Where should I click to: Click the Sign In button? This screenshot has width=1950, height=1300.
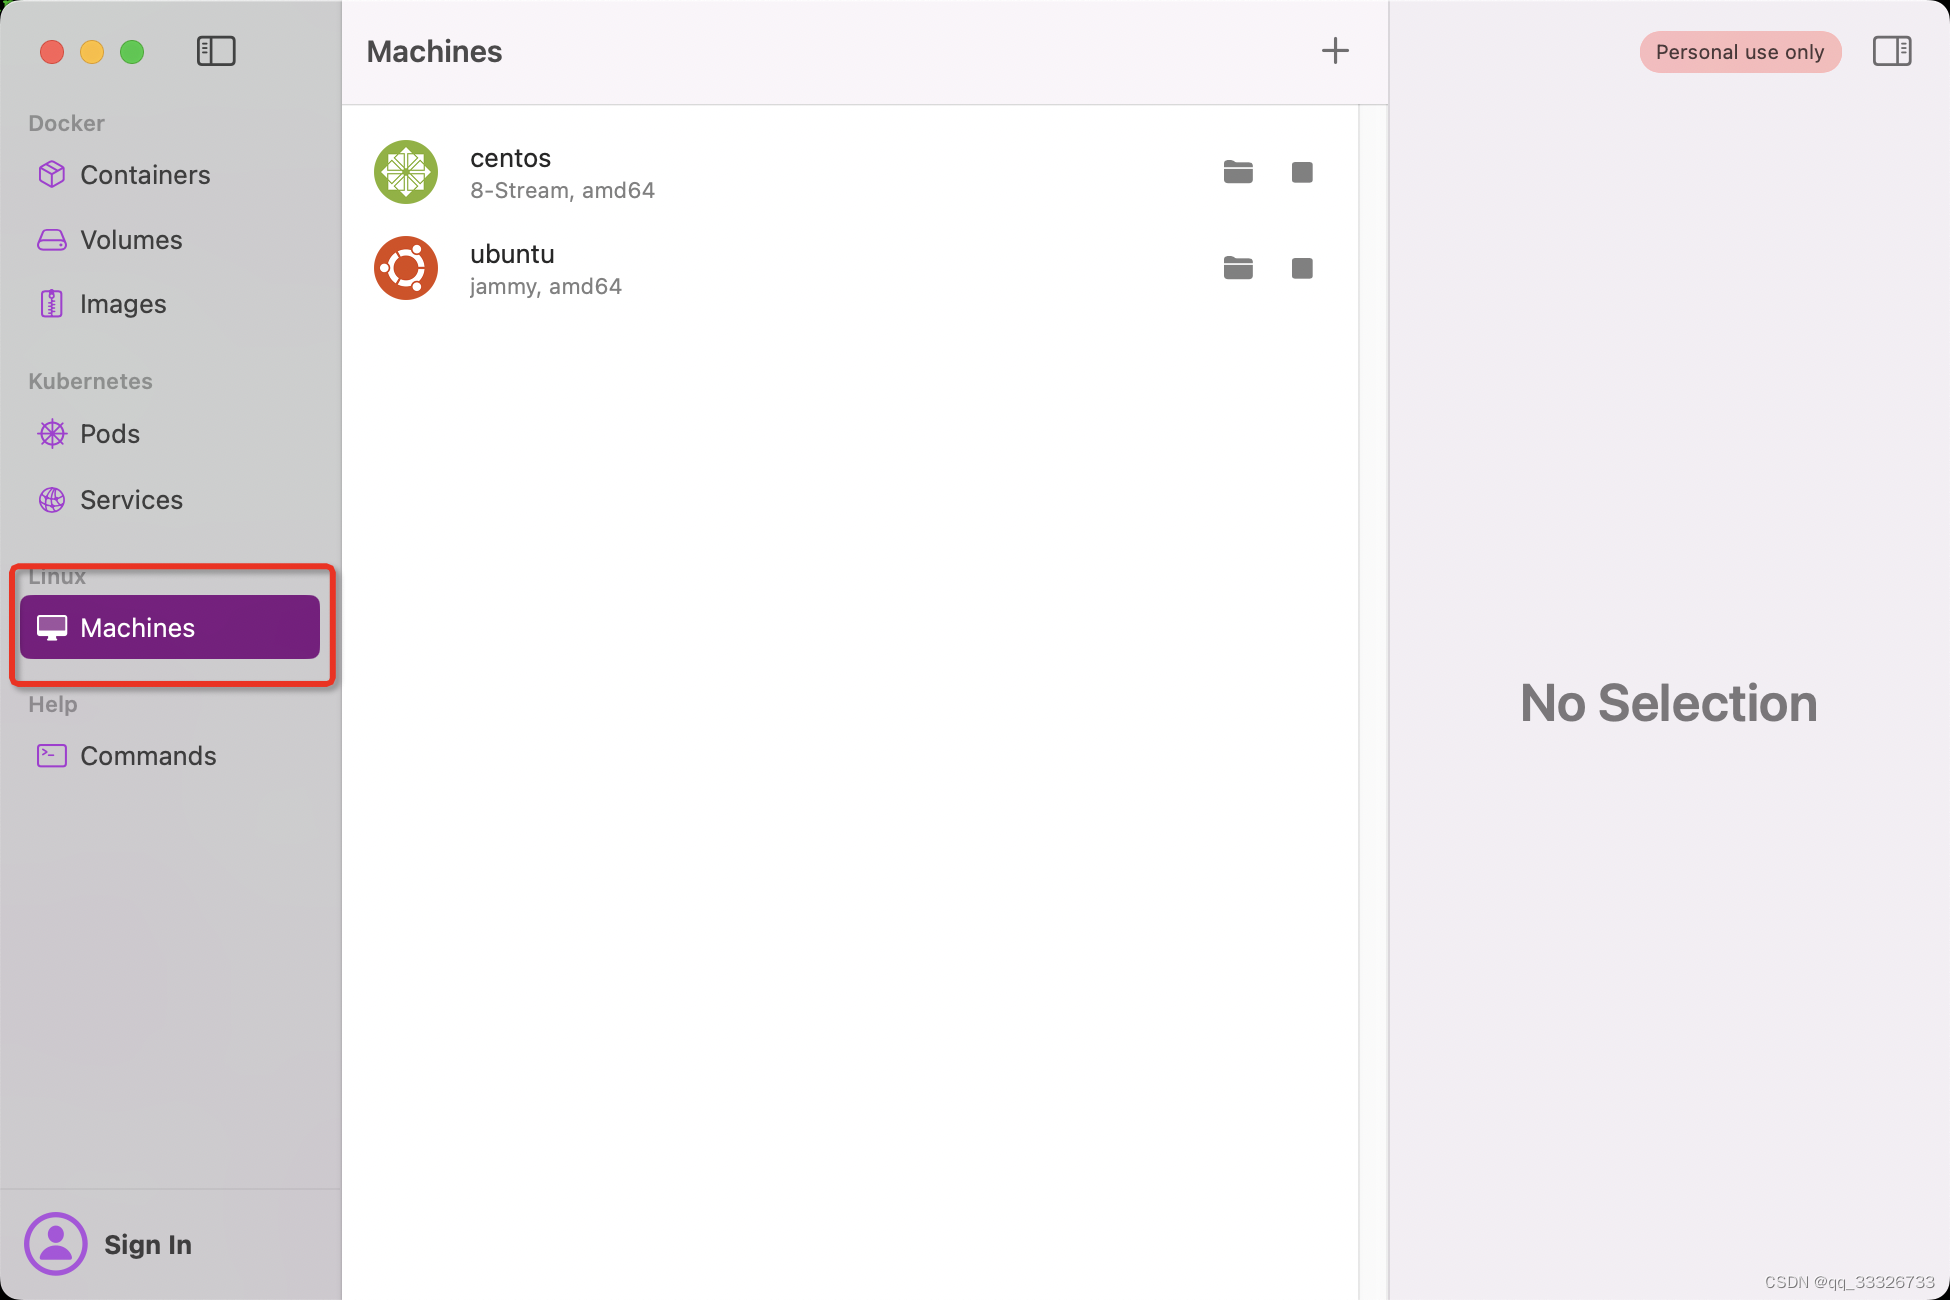(x=148, y=1244)
